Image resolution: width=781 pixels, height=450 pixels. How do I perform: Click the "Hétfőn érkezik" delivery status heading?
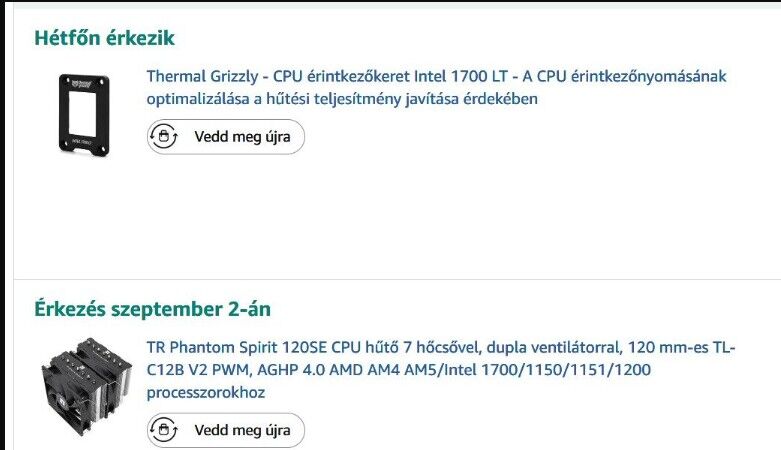[105, 38]
